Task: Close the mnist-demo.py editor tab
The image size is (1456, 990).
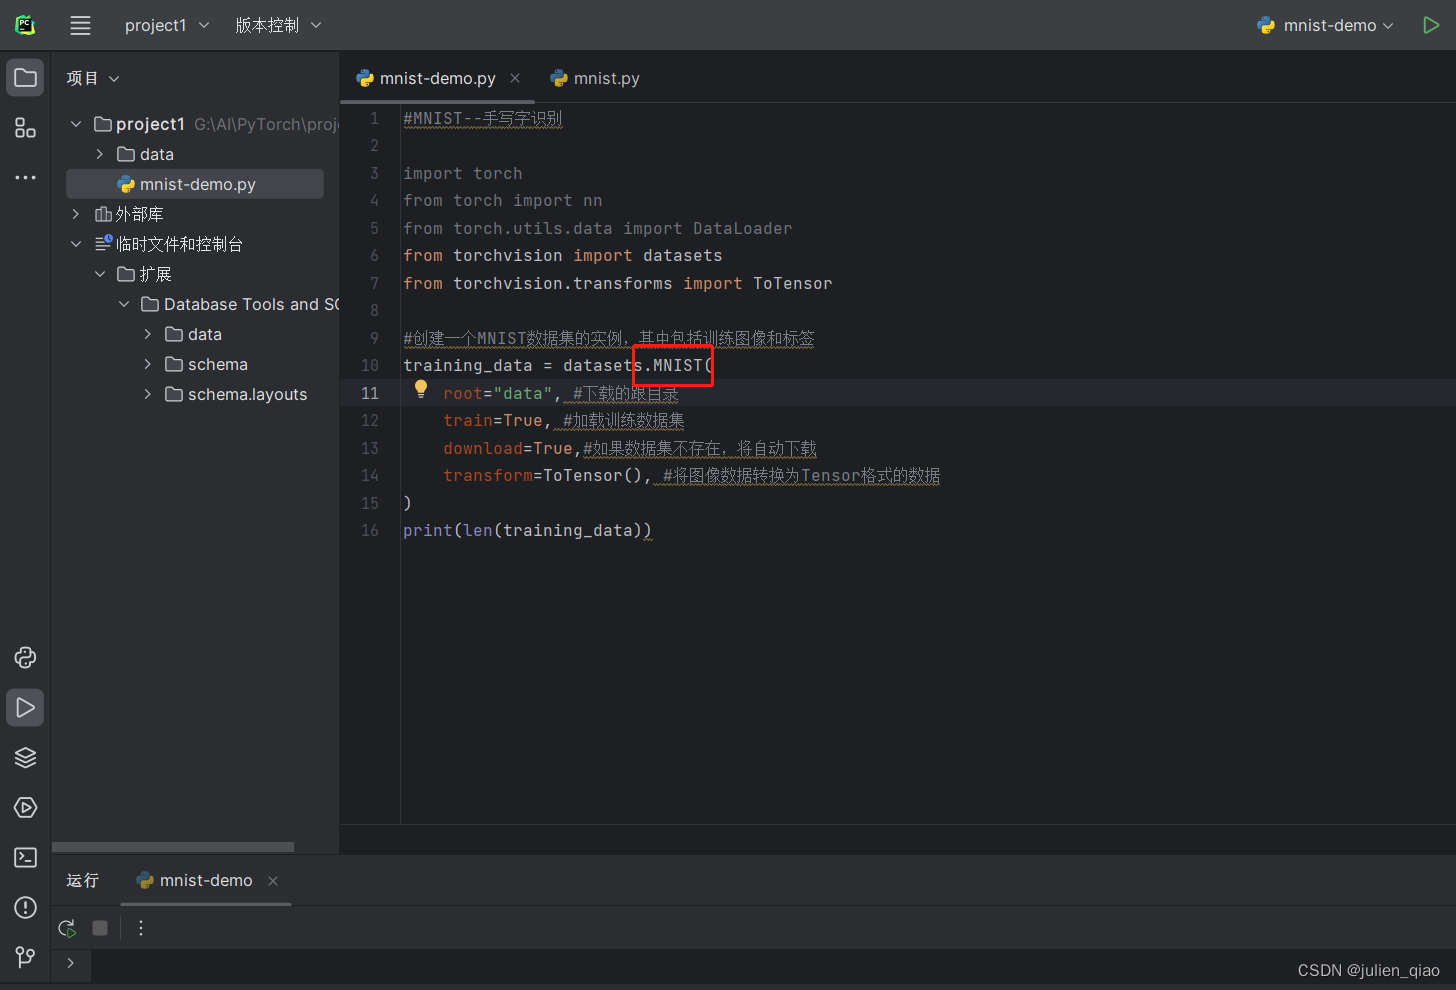Action: (x=515, y=78)
